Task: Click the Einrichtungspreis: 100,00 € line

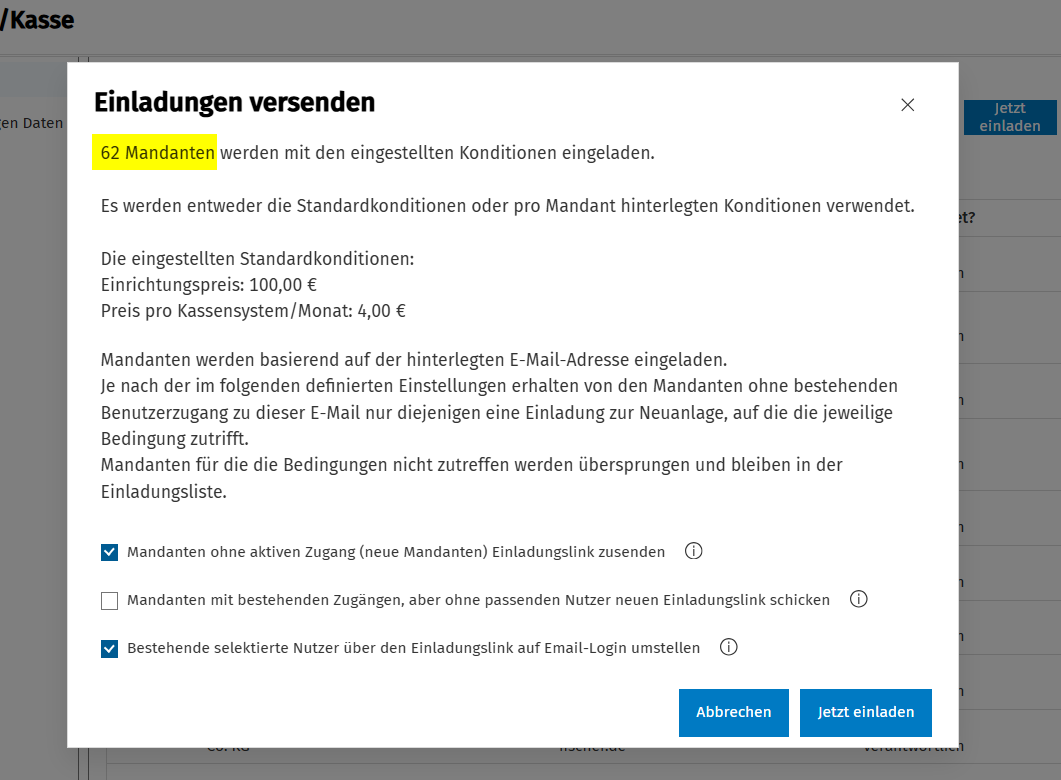Action: [208, 285]
